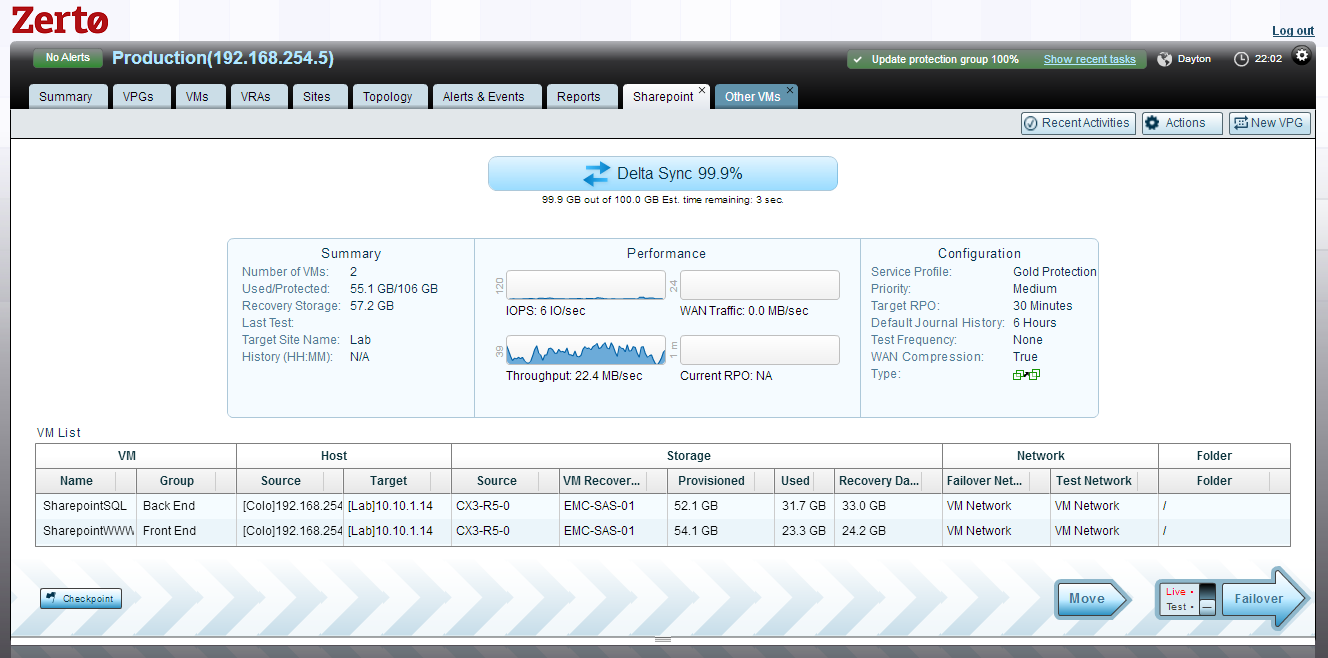
Task: Close the Other VMs tab
Action: click(x=790, y=90)
